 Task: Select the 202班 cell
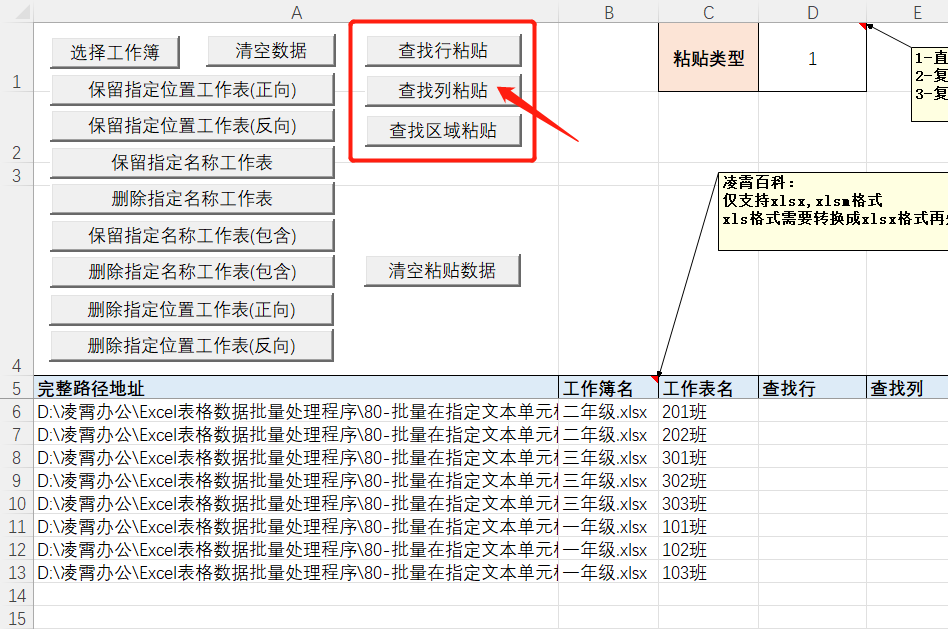708,434
